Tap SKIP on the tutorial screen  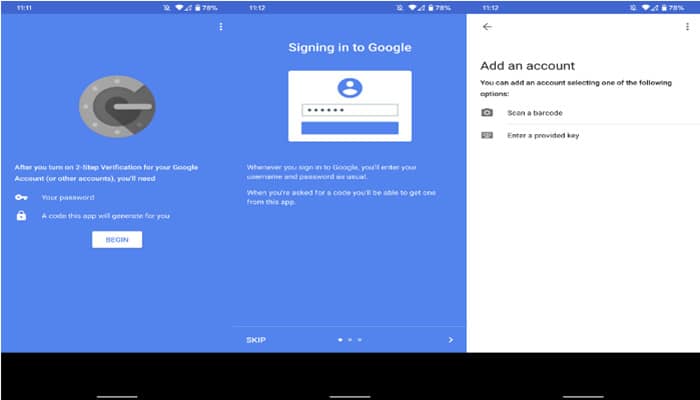[x=256, y=340]
